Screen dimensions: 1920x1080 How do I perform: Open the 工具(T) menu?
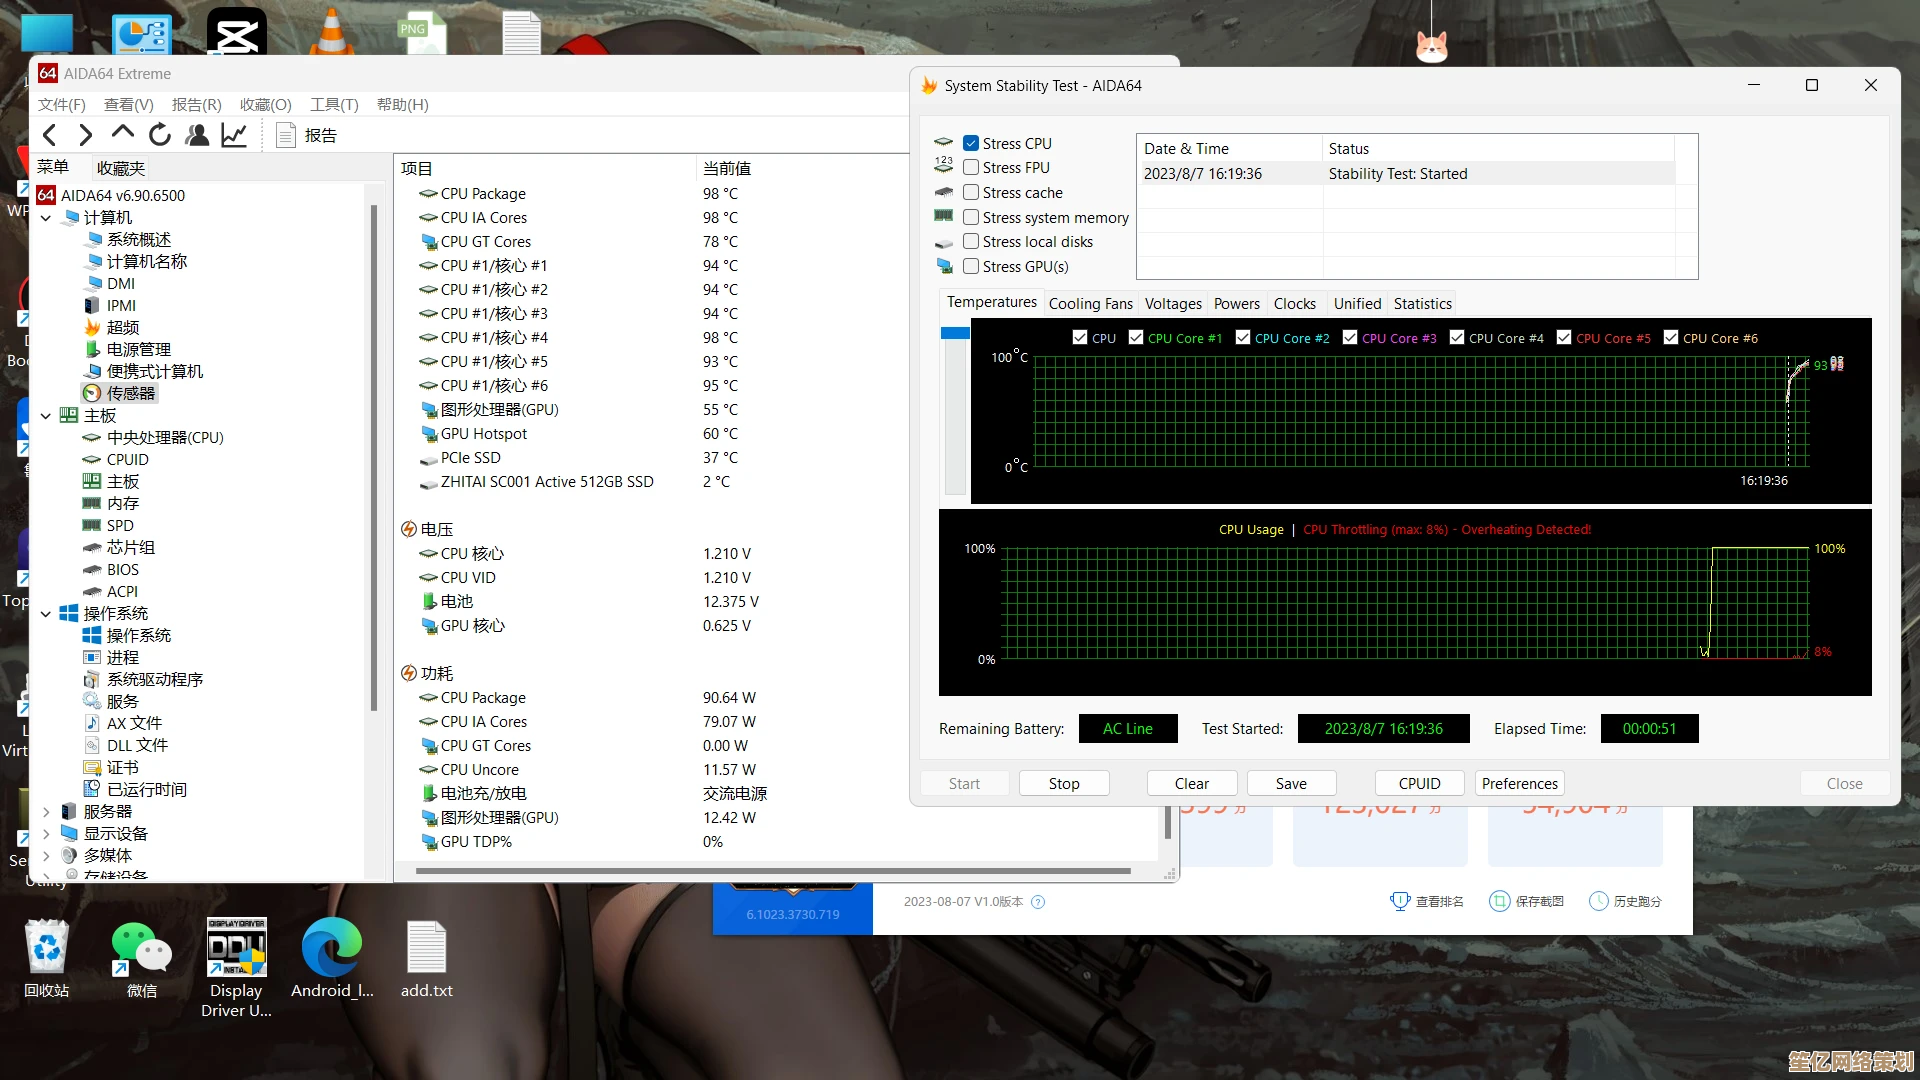pos(334,105)
